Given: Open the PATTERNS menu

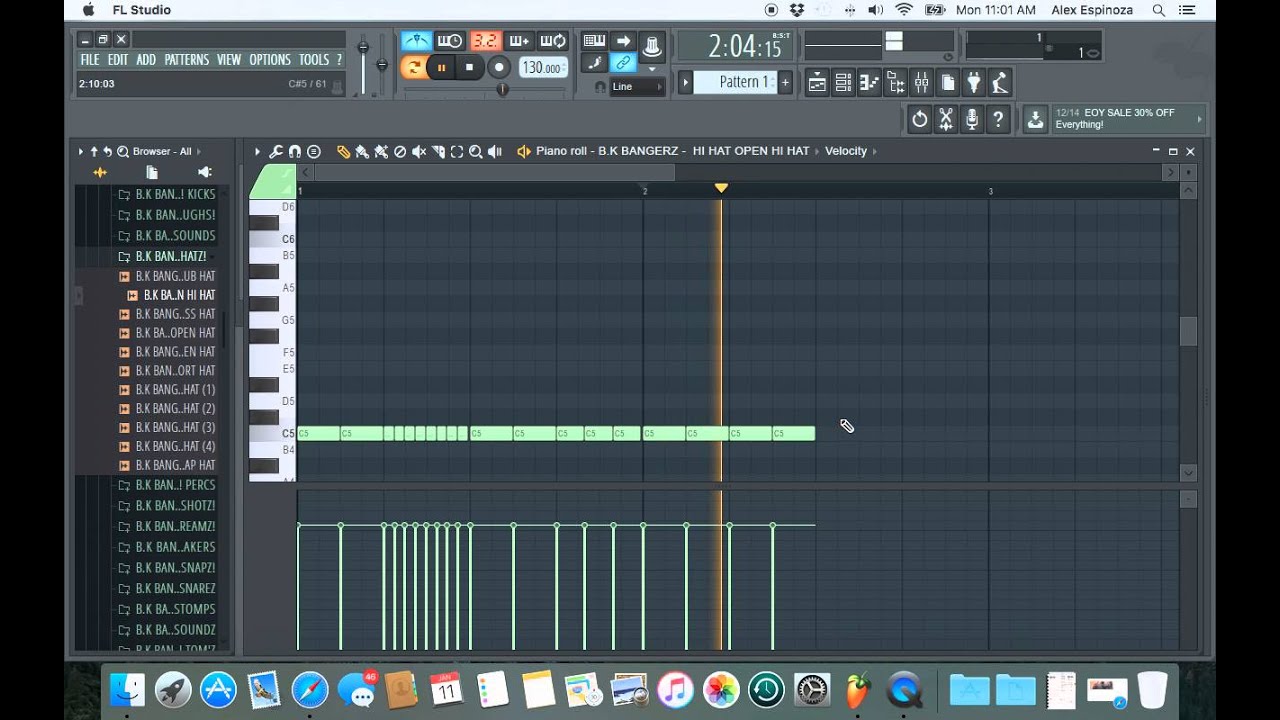Looking at the screenshot, I should click(187, 60).
